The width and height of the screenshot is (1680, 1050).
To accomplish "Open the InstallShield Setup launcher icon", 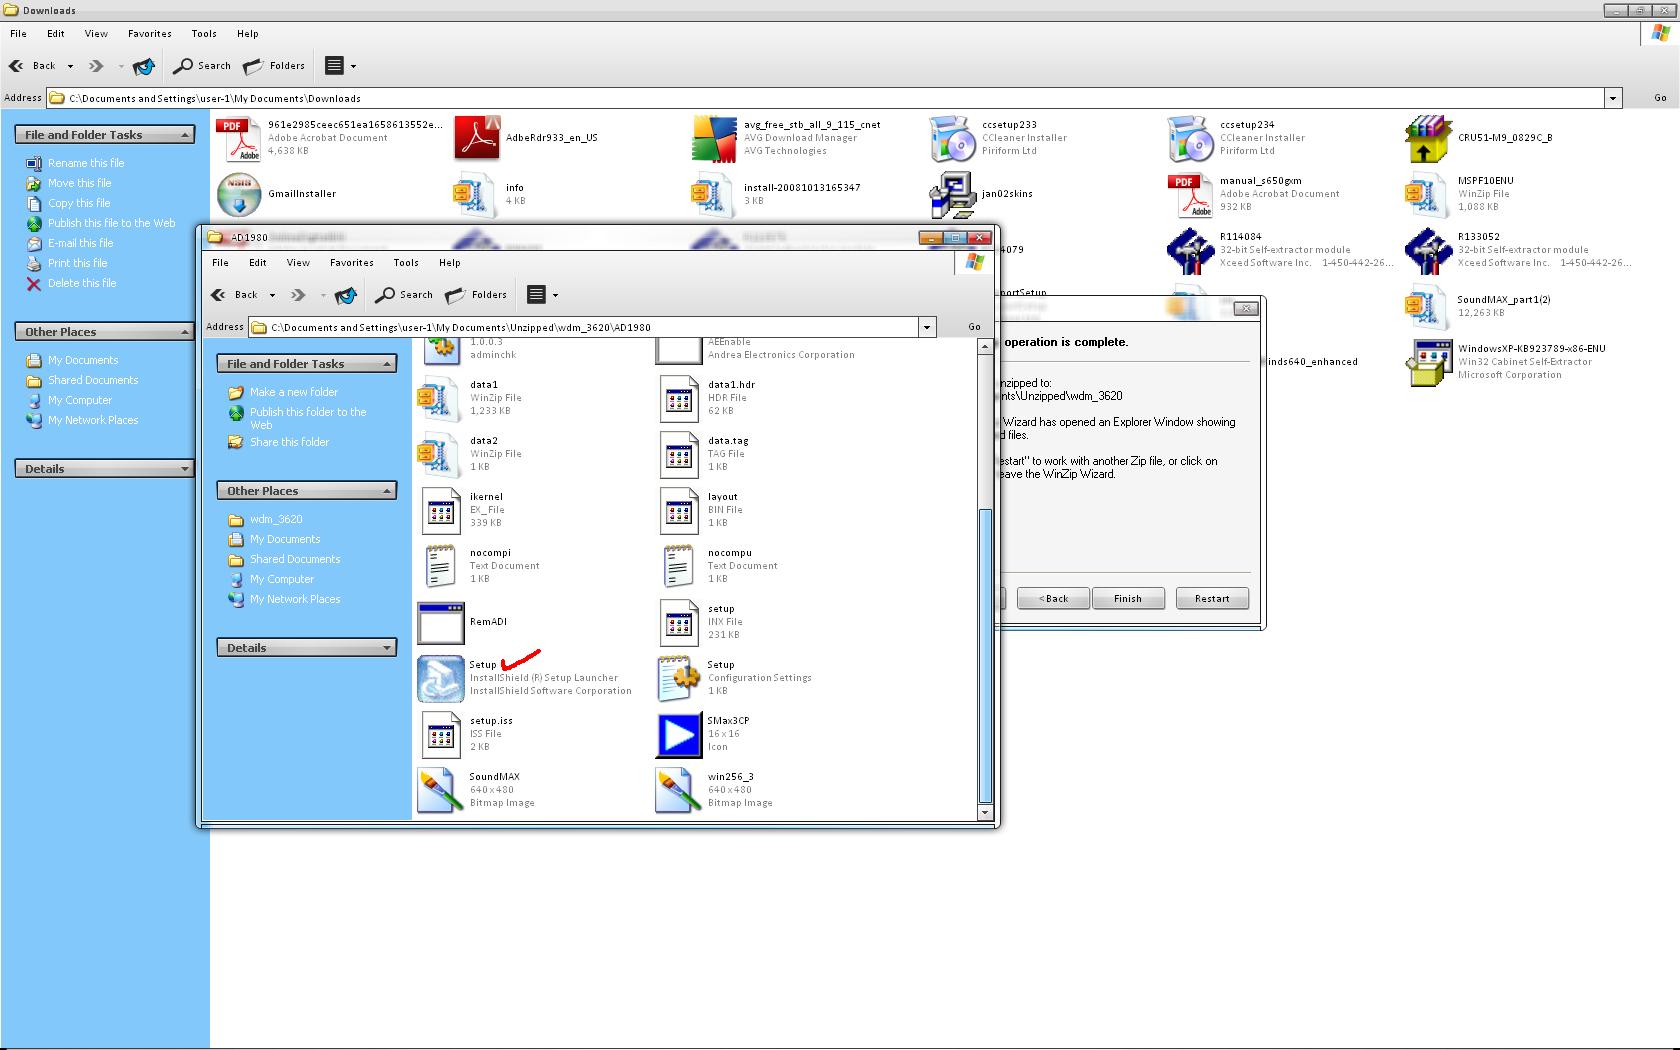I will (x=440, y=678).
